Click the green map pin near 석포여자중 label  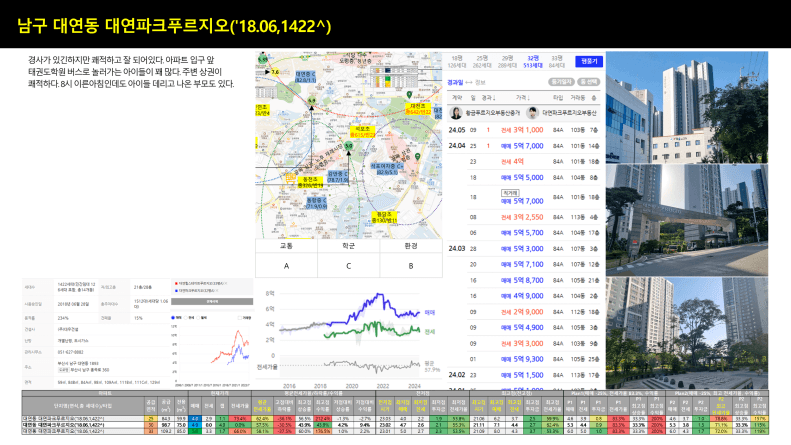coord(417,157)
